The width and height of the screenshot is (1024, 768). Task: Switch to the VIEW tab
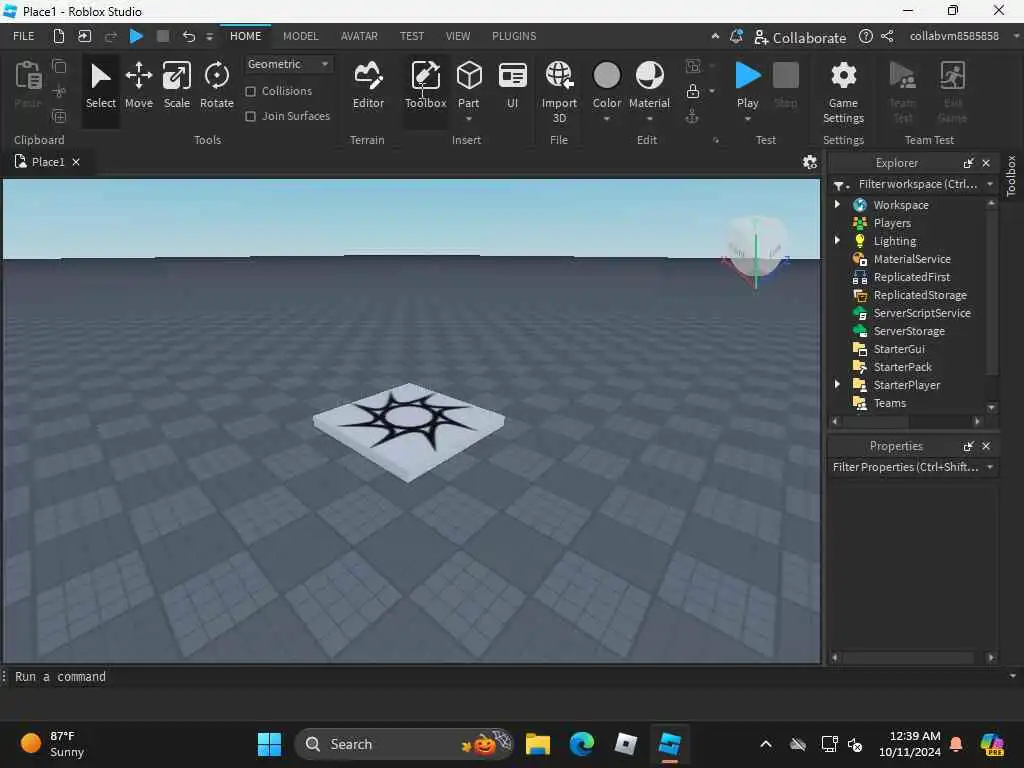pyautogui.click(x=458, y=36)
